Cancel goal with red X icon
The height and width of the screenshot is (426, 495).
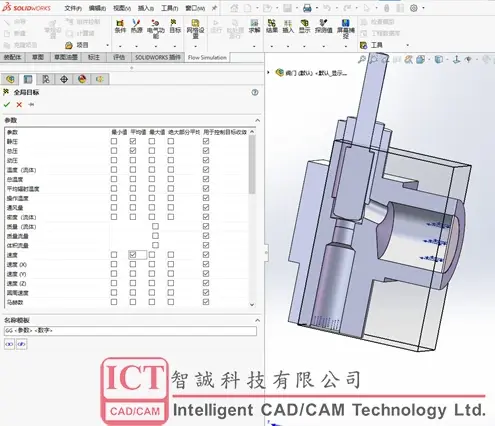coord(19,105)
